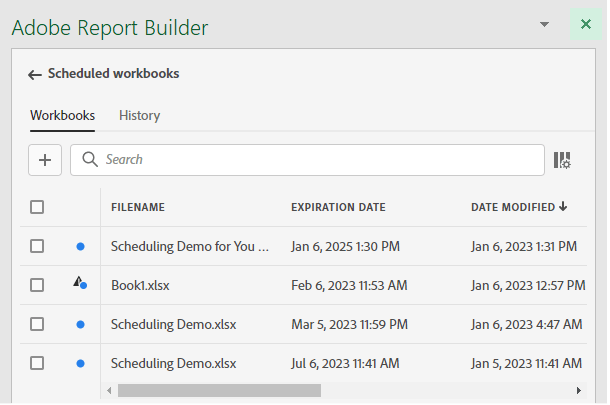Switch to the History tab
This screenshot has height=405, width=610.
click(x=139, y=115)
